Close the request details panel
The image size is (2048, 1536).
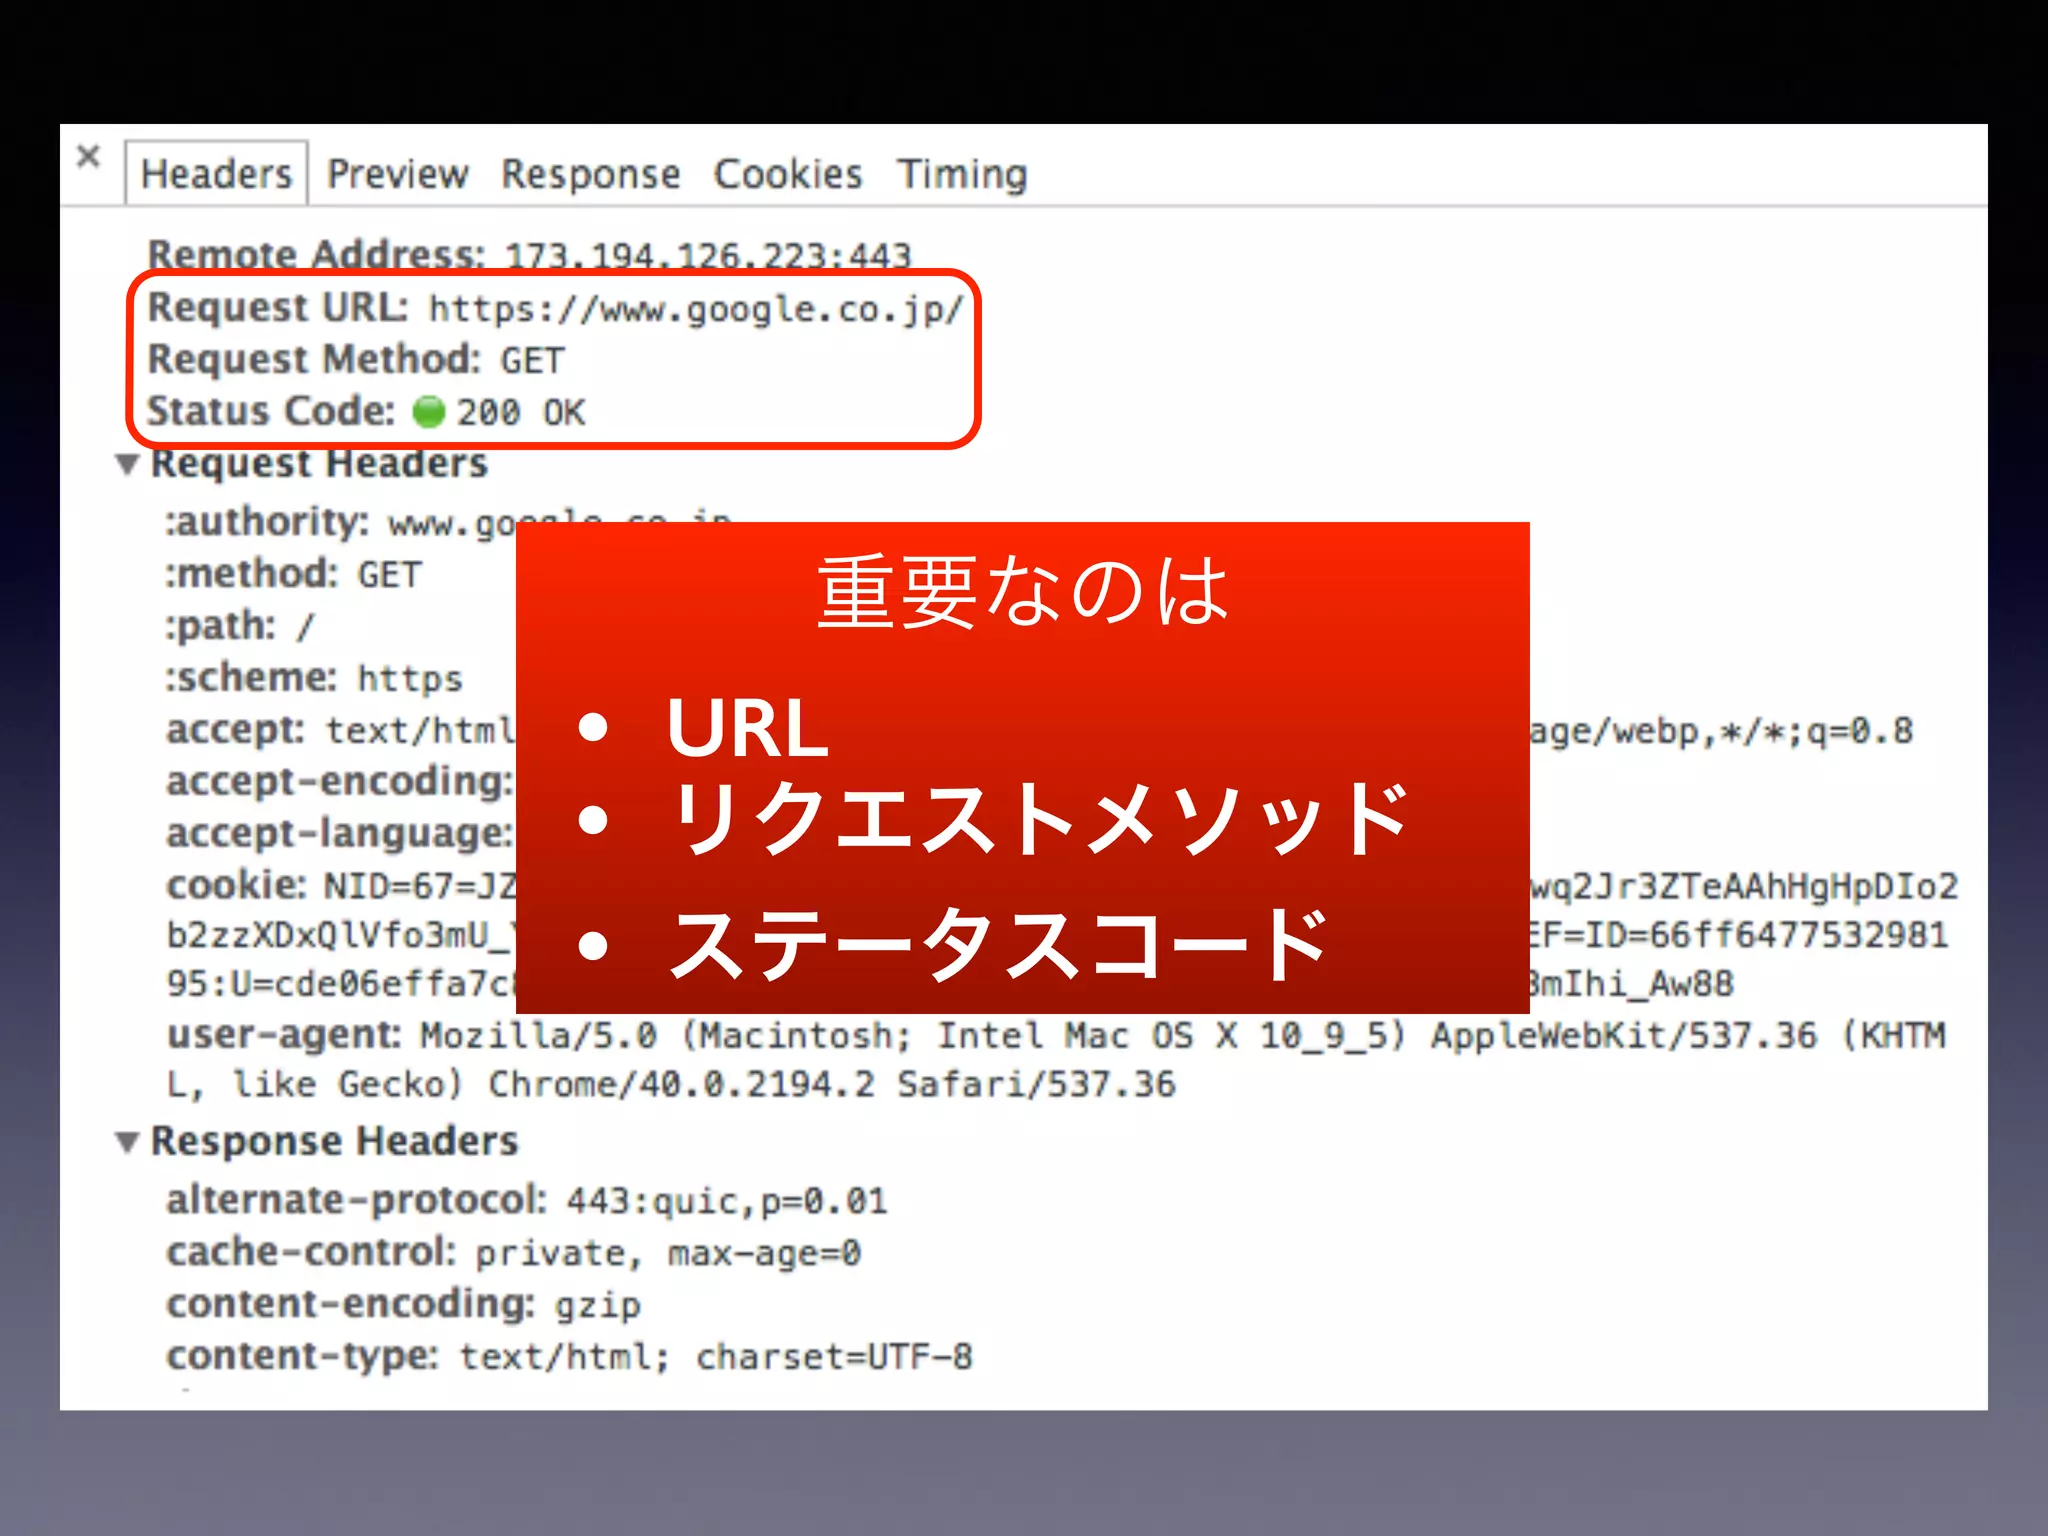tap(88, 157)
